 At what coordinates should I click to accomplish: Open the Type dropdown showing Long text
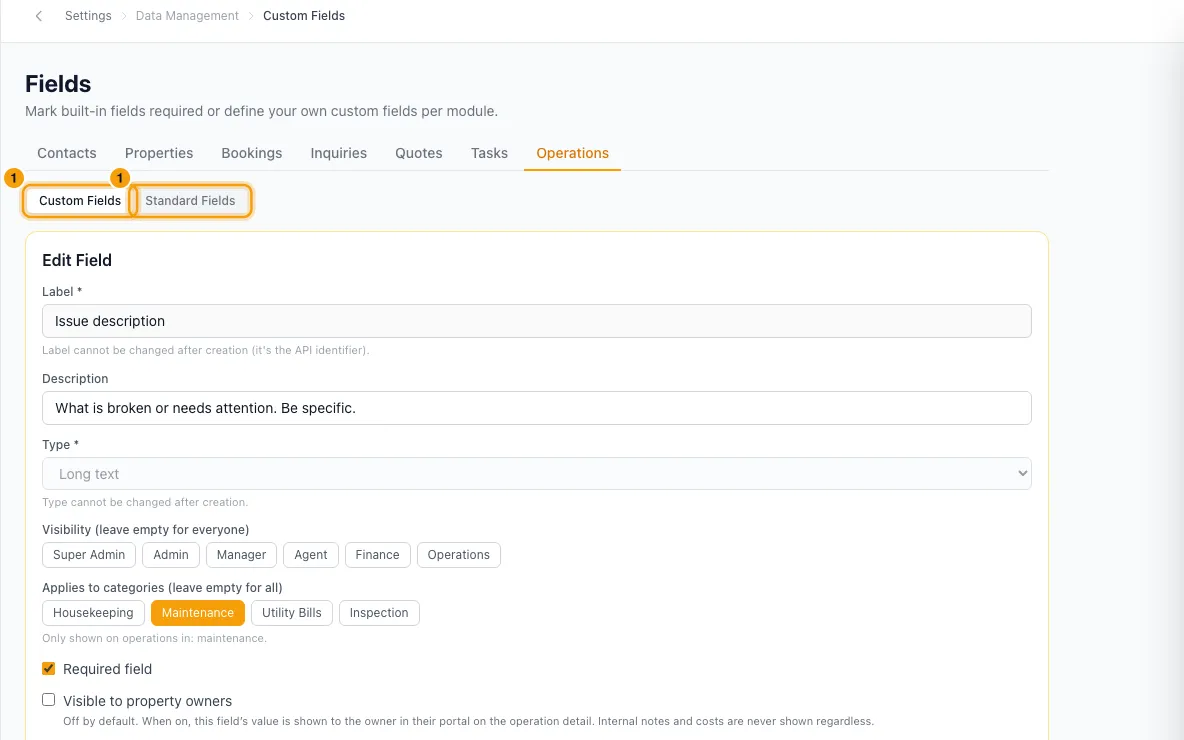click(536, 473)
